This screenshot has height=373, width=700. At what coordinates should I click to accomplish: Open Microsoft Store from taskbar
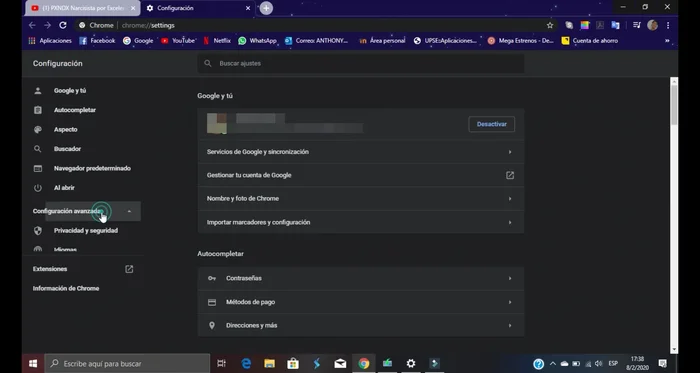[x=293, y=364]
